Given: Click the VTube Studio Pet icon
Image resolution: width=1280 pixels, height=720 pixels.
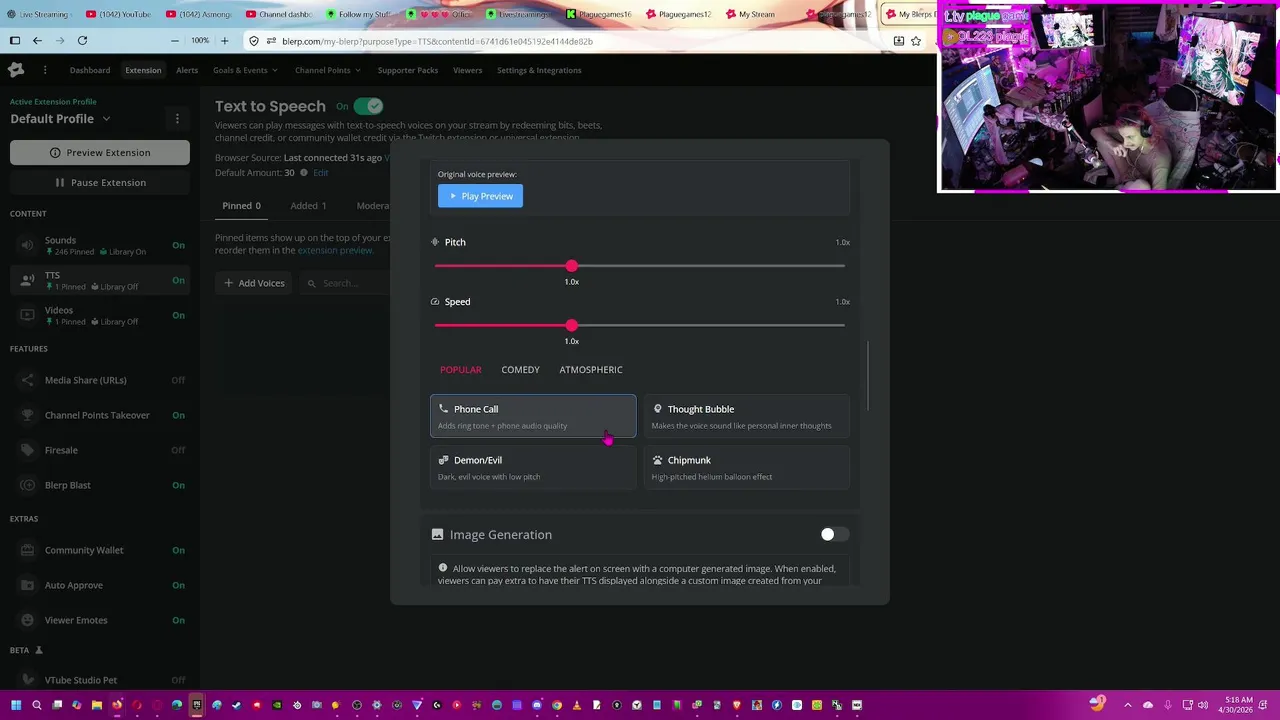Looking at the screenshot, I should pos(27,680).
